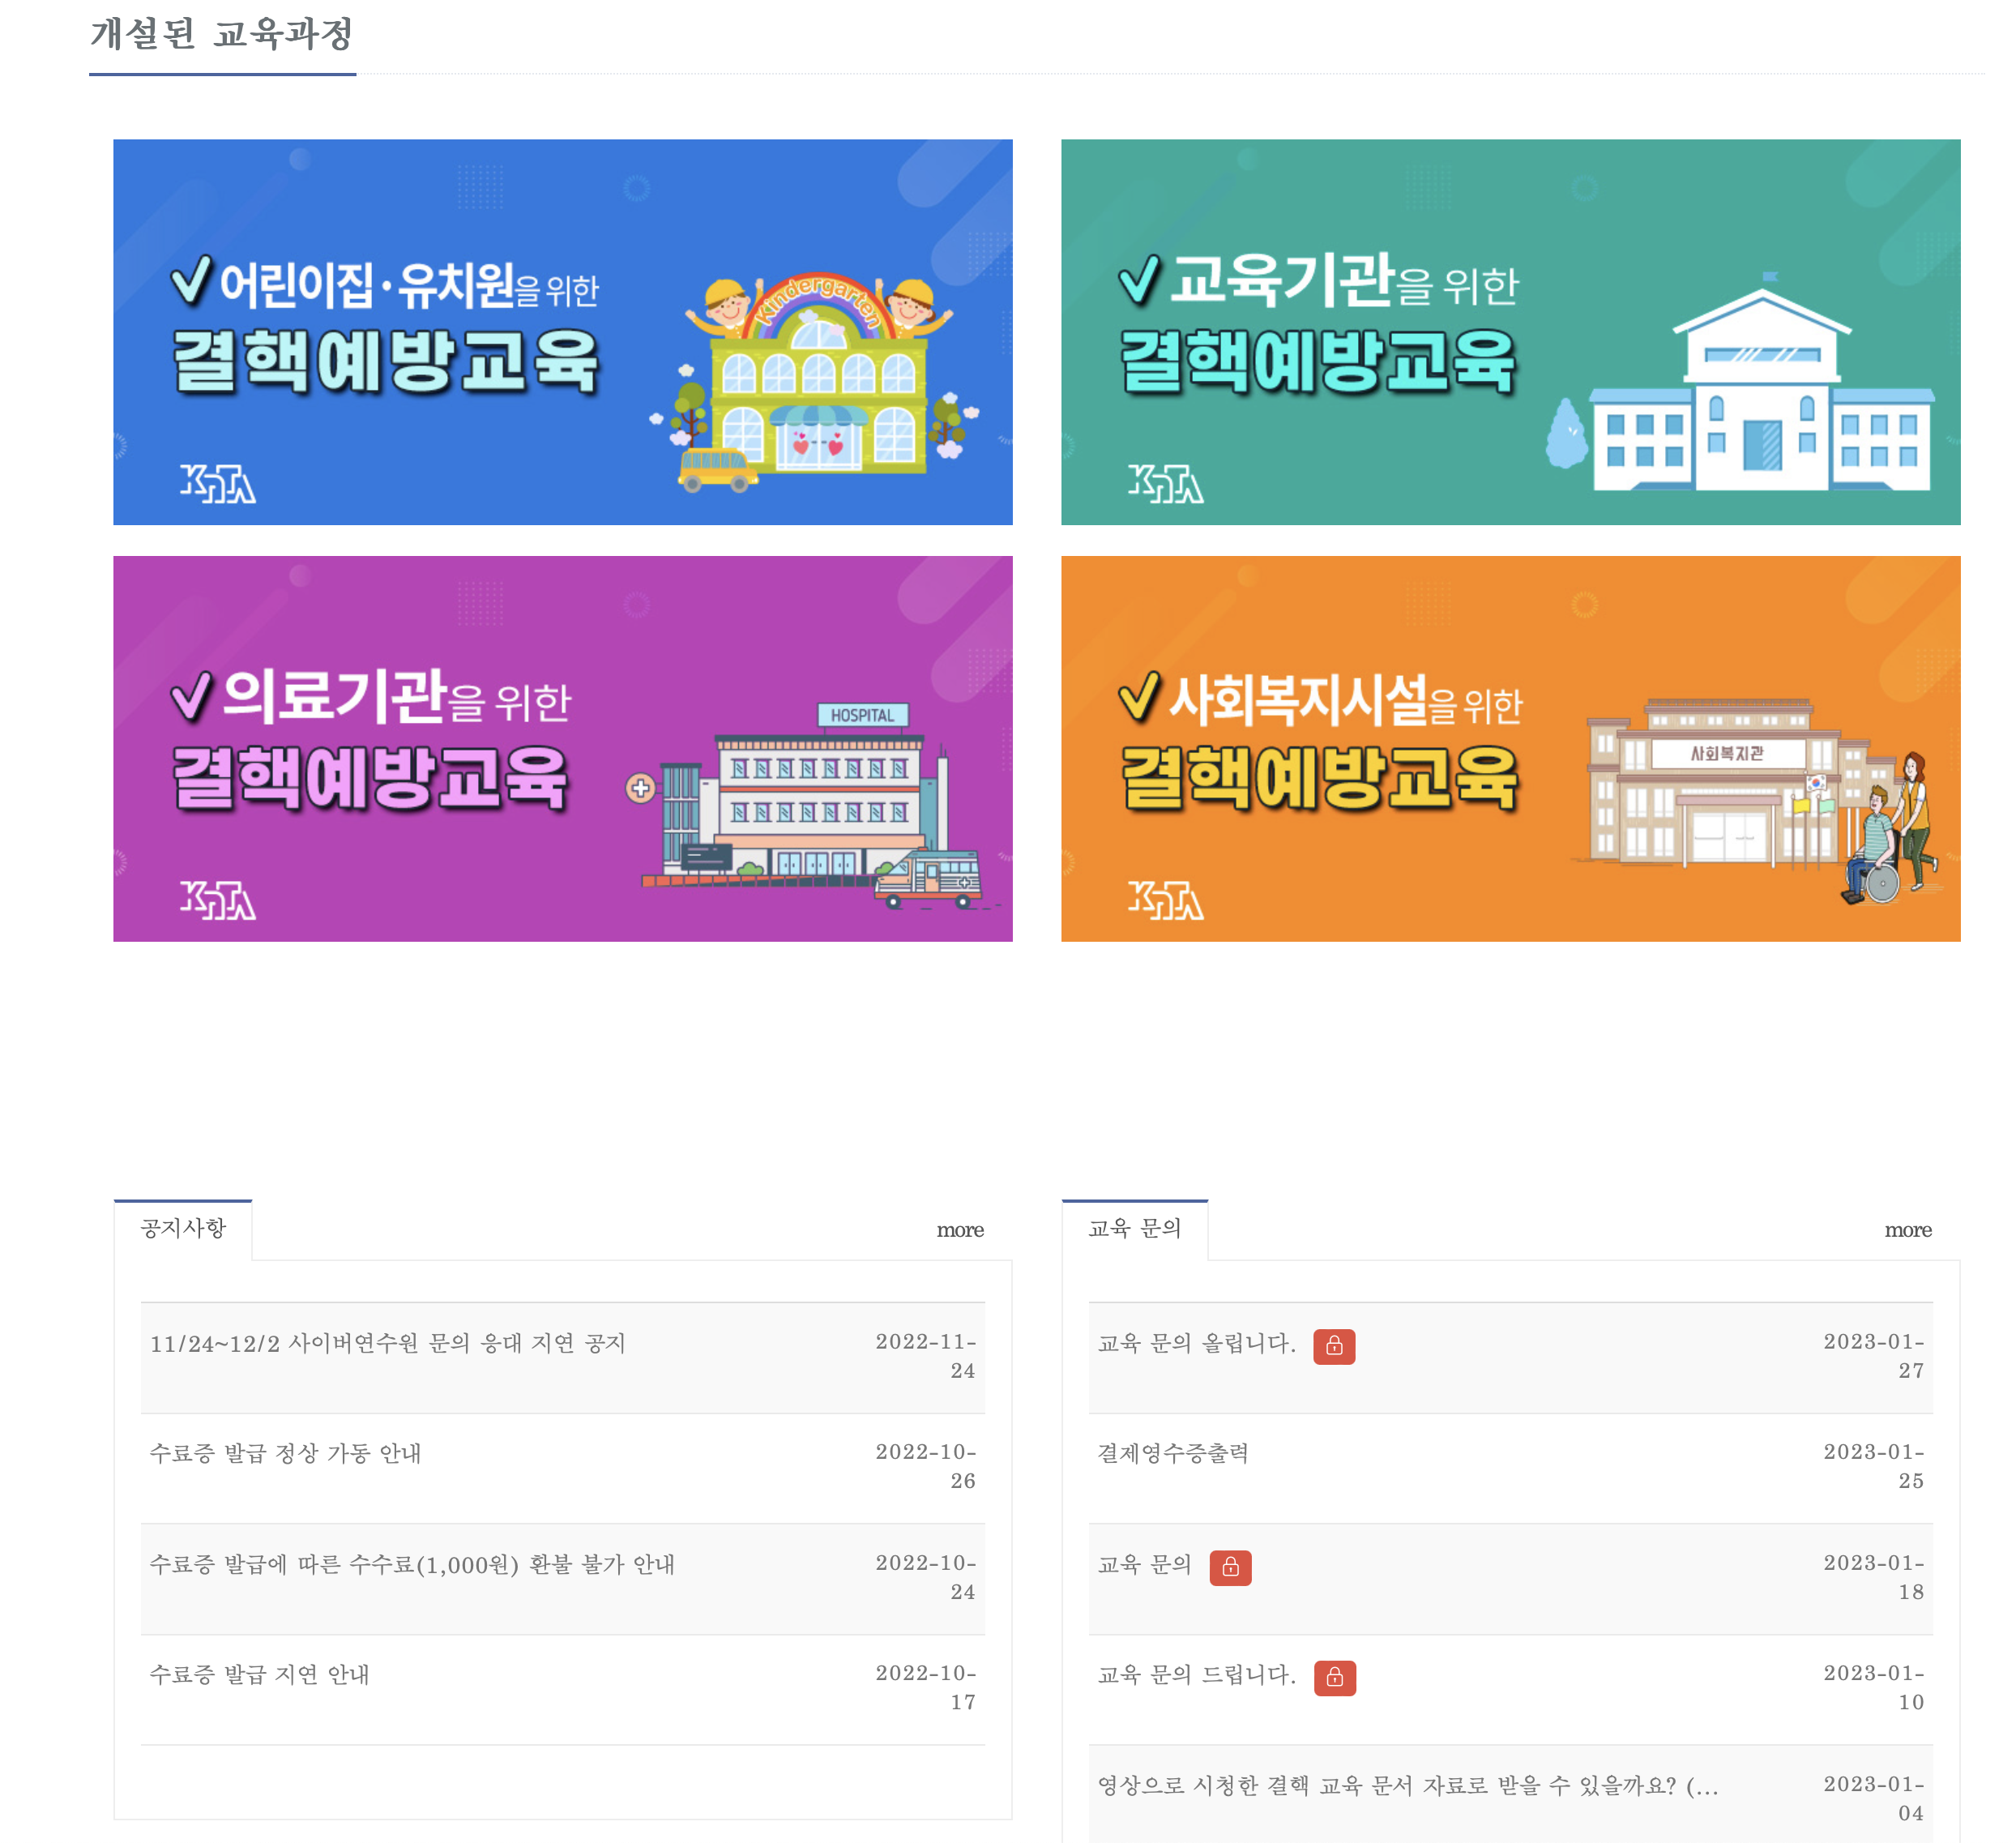The width and height of the screenshot is (2016, 1843).
Task: Open the 1,000원 fee refund notice
Action: click(x=411, y=1564)
